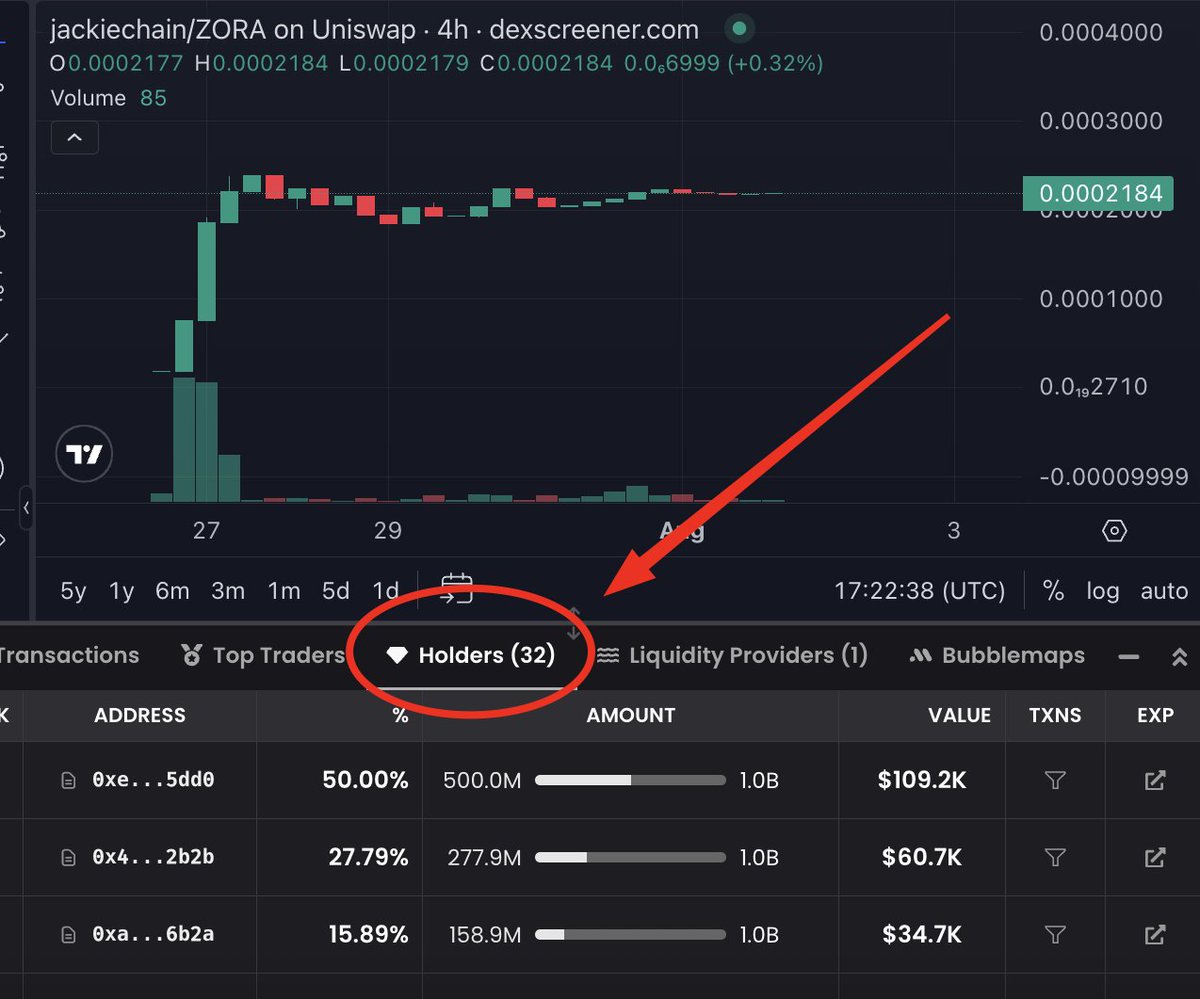Open chart settings gear icon
Screen dimensions: 1200x999
point(1114,530)
